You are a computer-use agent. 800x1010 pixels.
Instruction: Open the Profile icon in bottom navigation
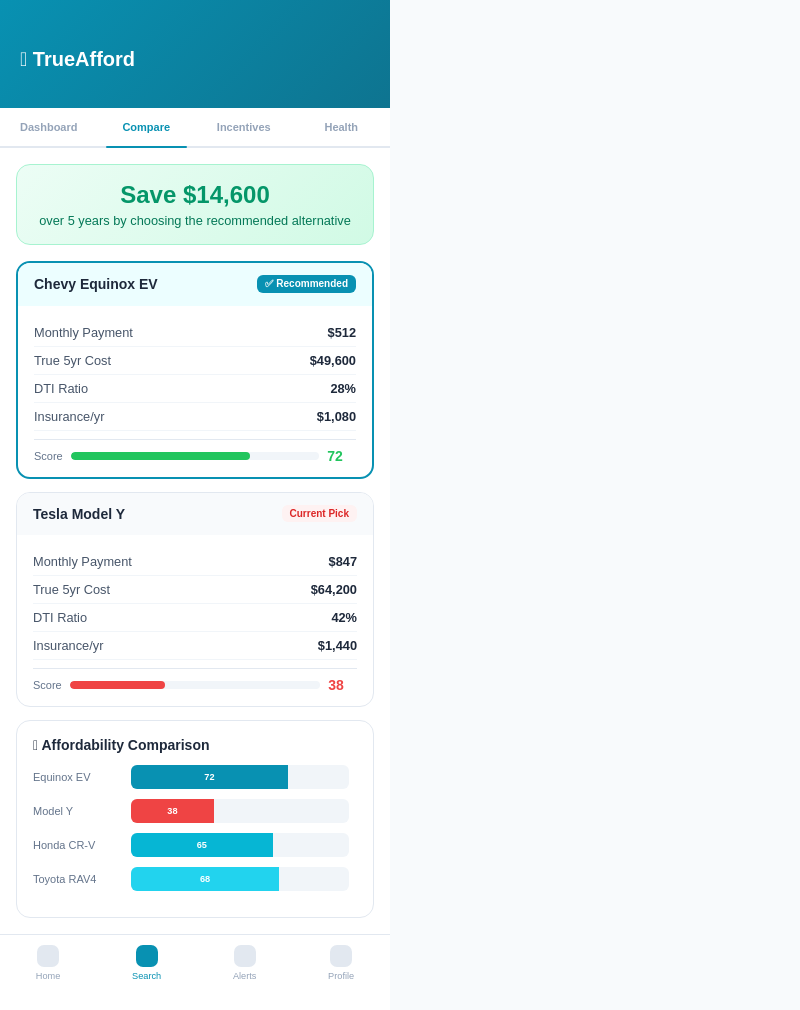(341, 956)
